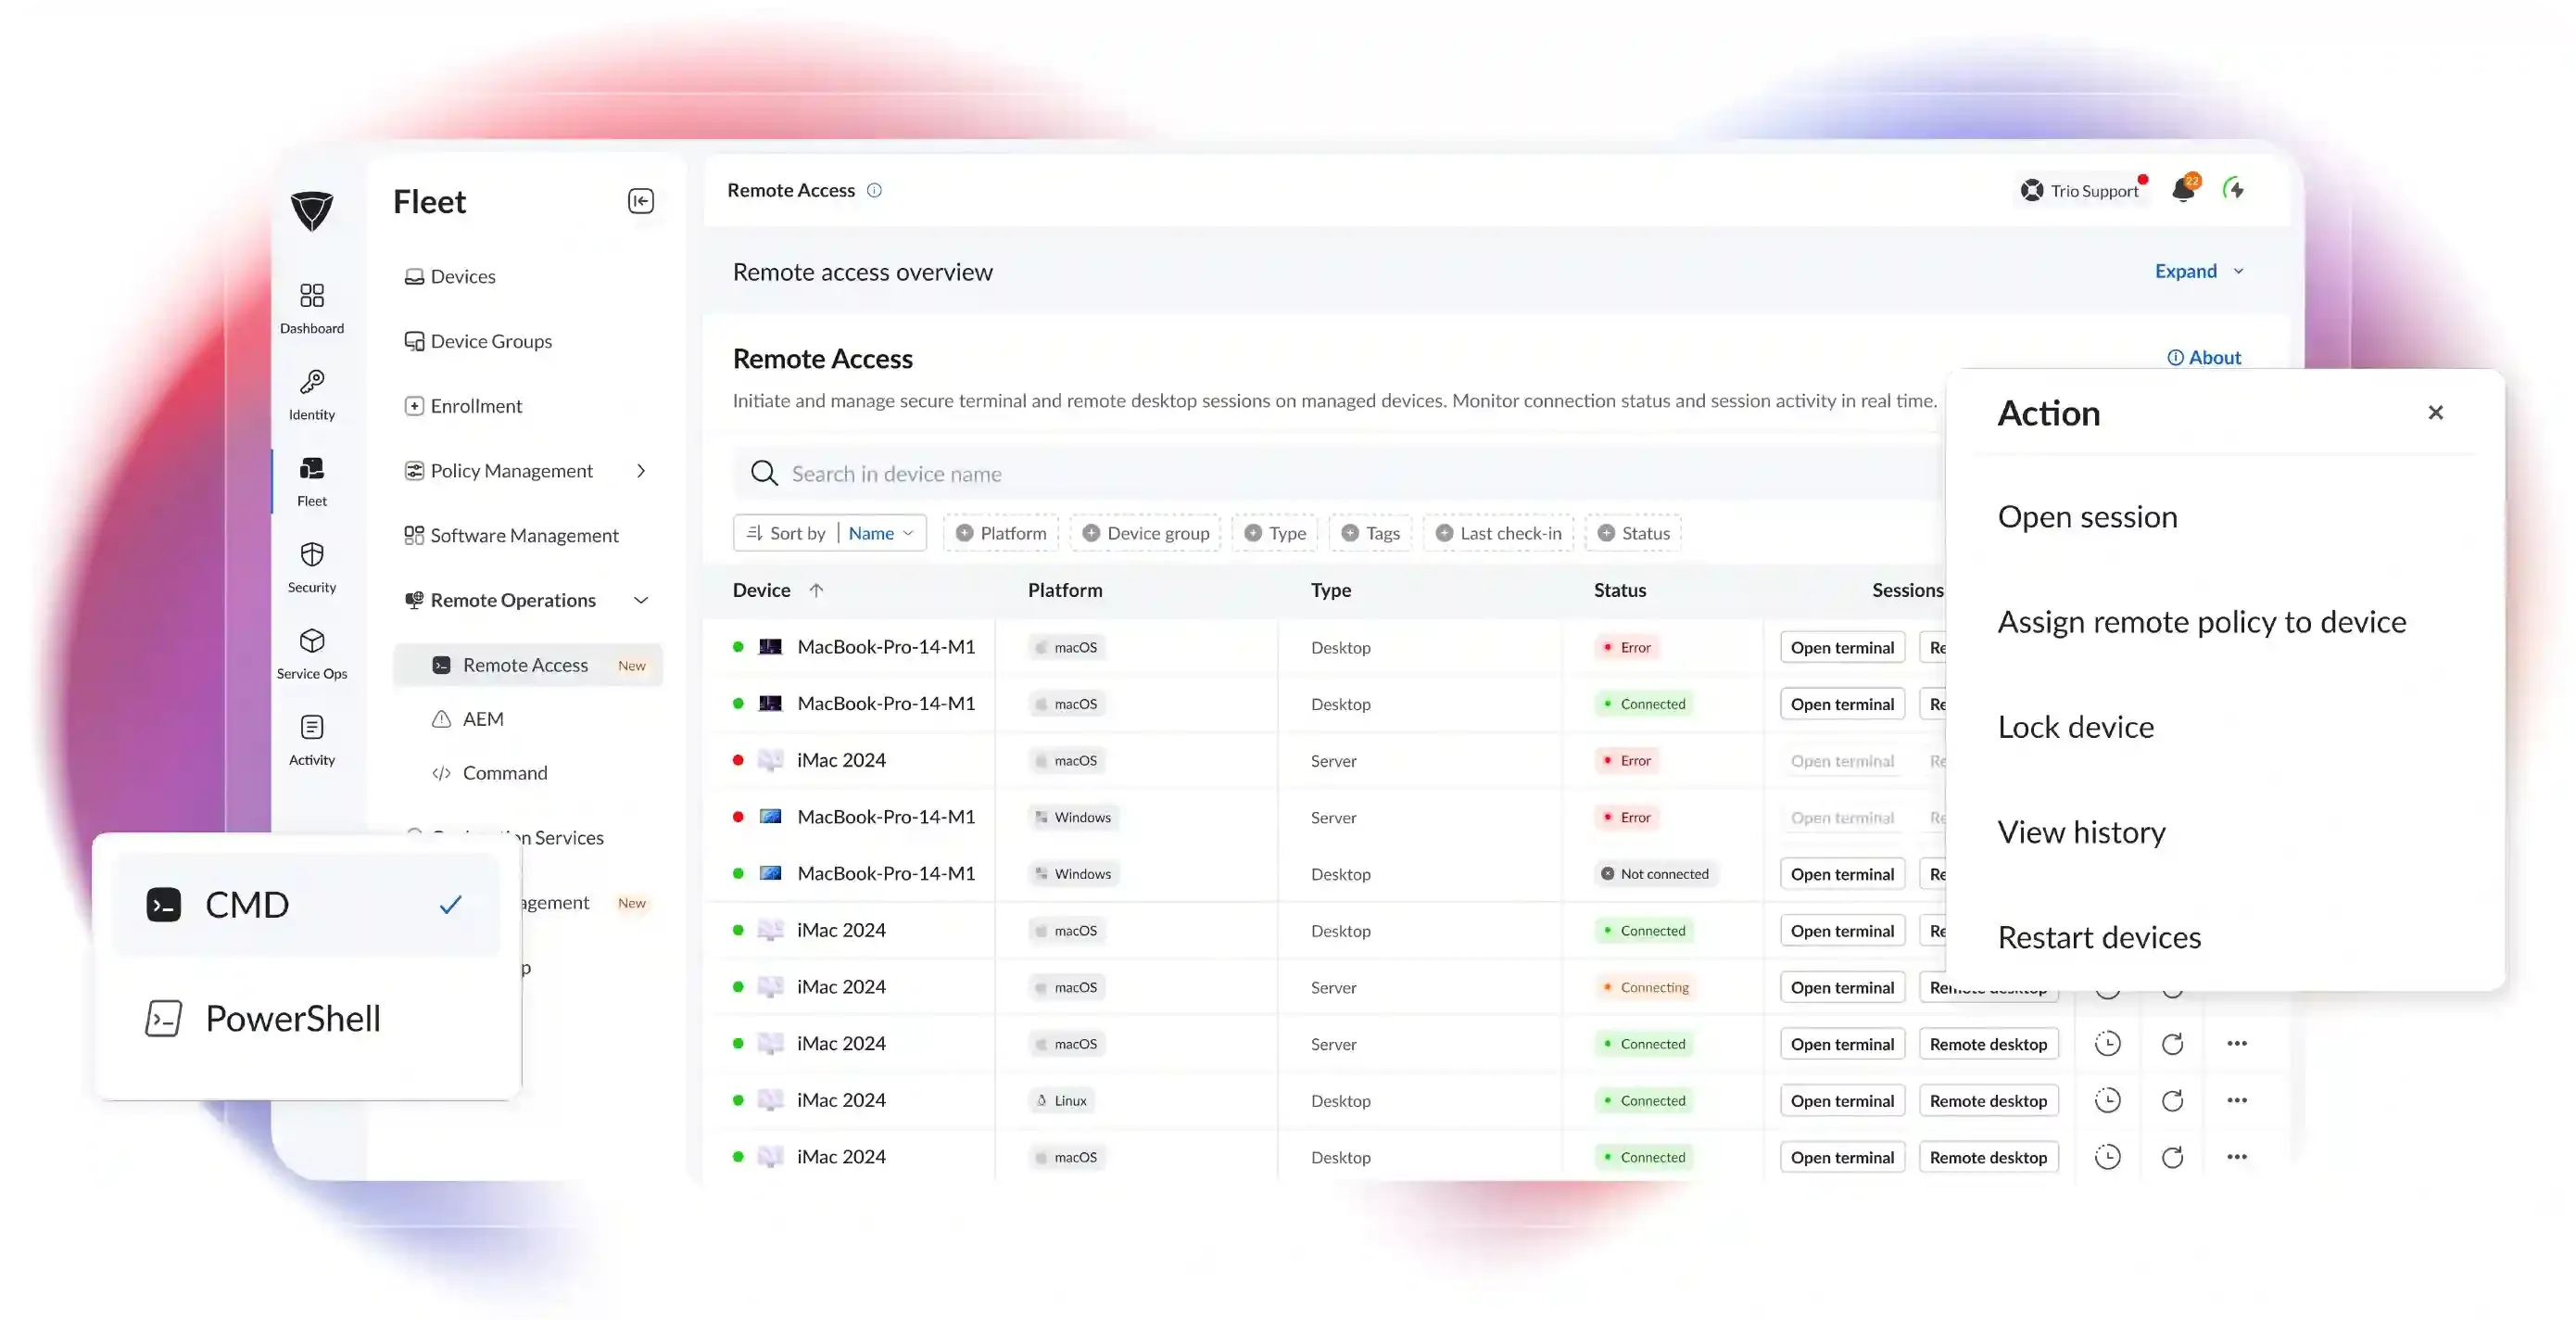Viewport: 2576px width, 1320px height.
Task: Add a Status filter
Action: (1634, 533)
